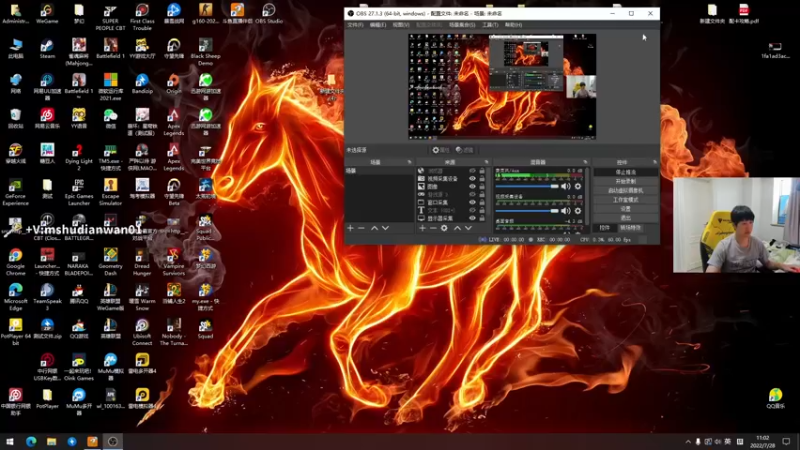The height and width of the screenshot is (450, 800).
Task: Click the 退出 exit button in controls
Action: [x=626, y=218]
